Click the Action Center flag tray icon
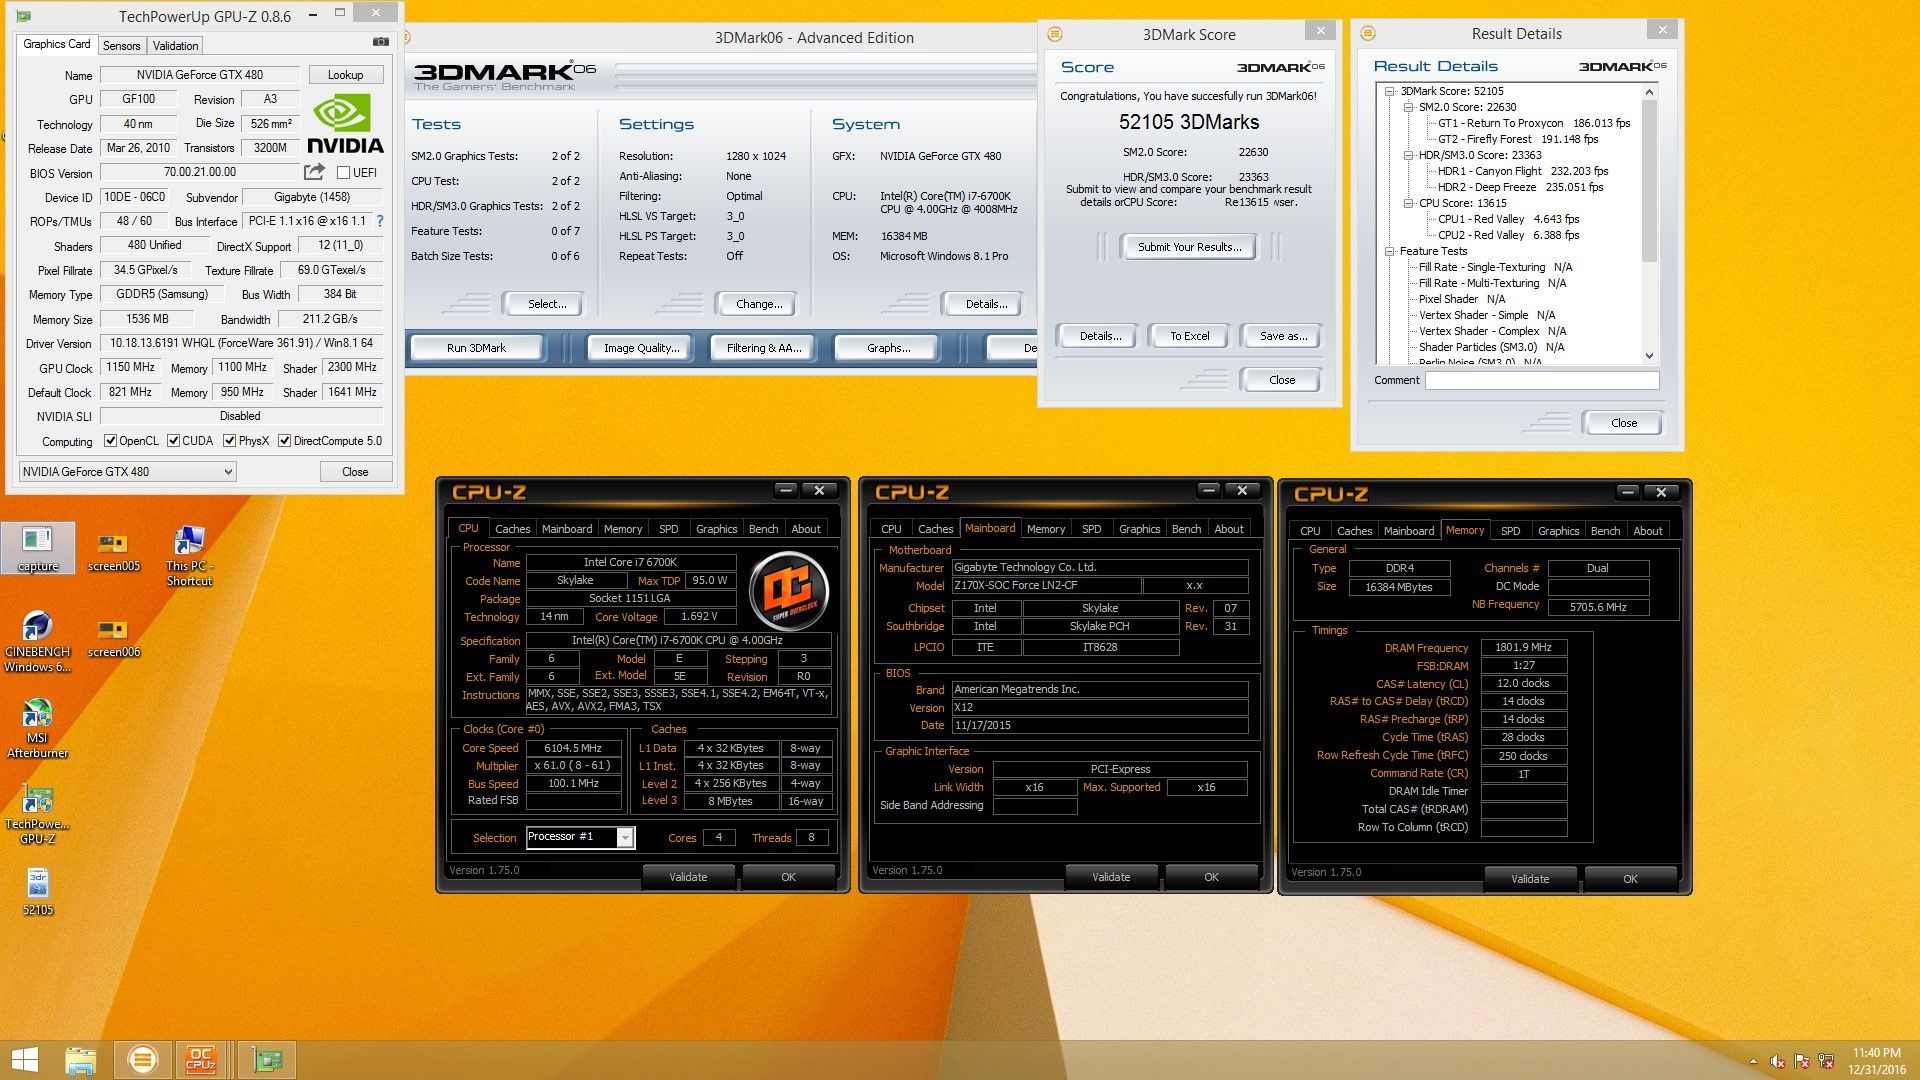The width and height of the screenshot is (1920, 1080). coord(1802,1061)
